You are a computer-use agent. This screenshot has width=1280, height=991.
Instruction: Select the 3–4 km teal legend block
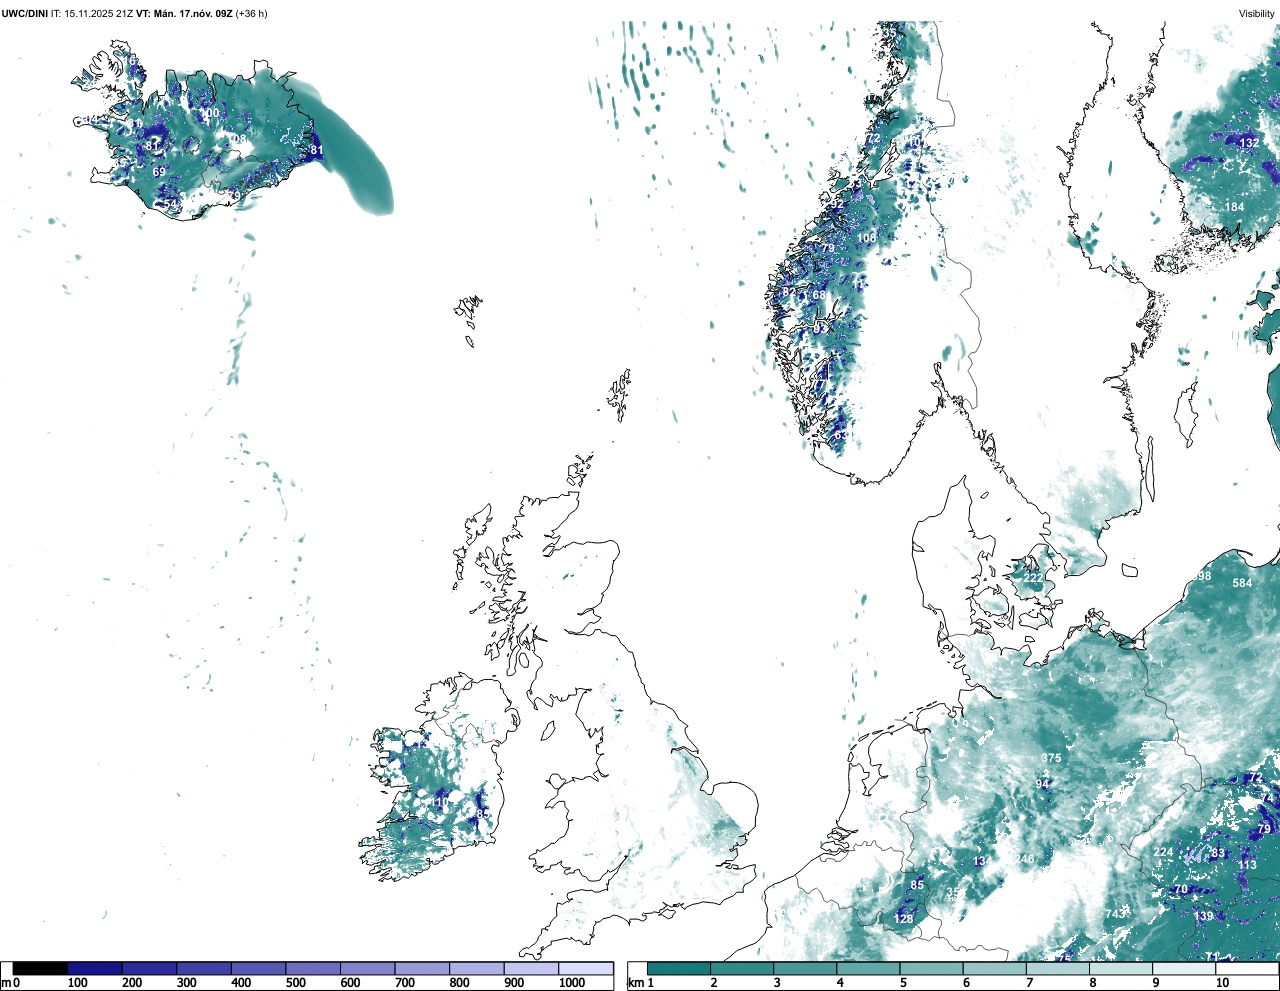pos(805,968)
